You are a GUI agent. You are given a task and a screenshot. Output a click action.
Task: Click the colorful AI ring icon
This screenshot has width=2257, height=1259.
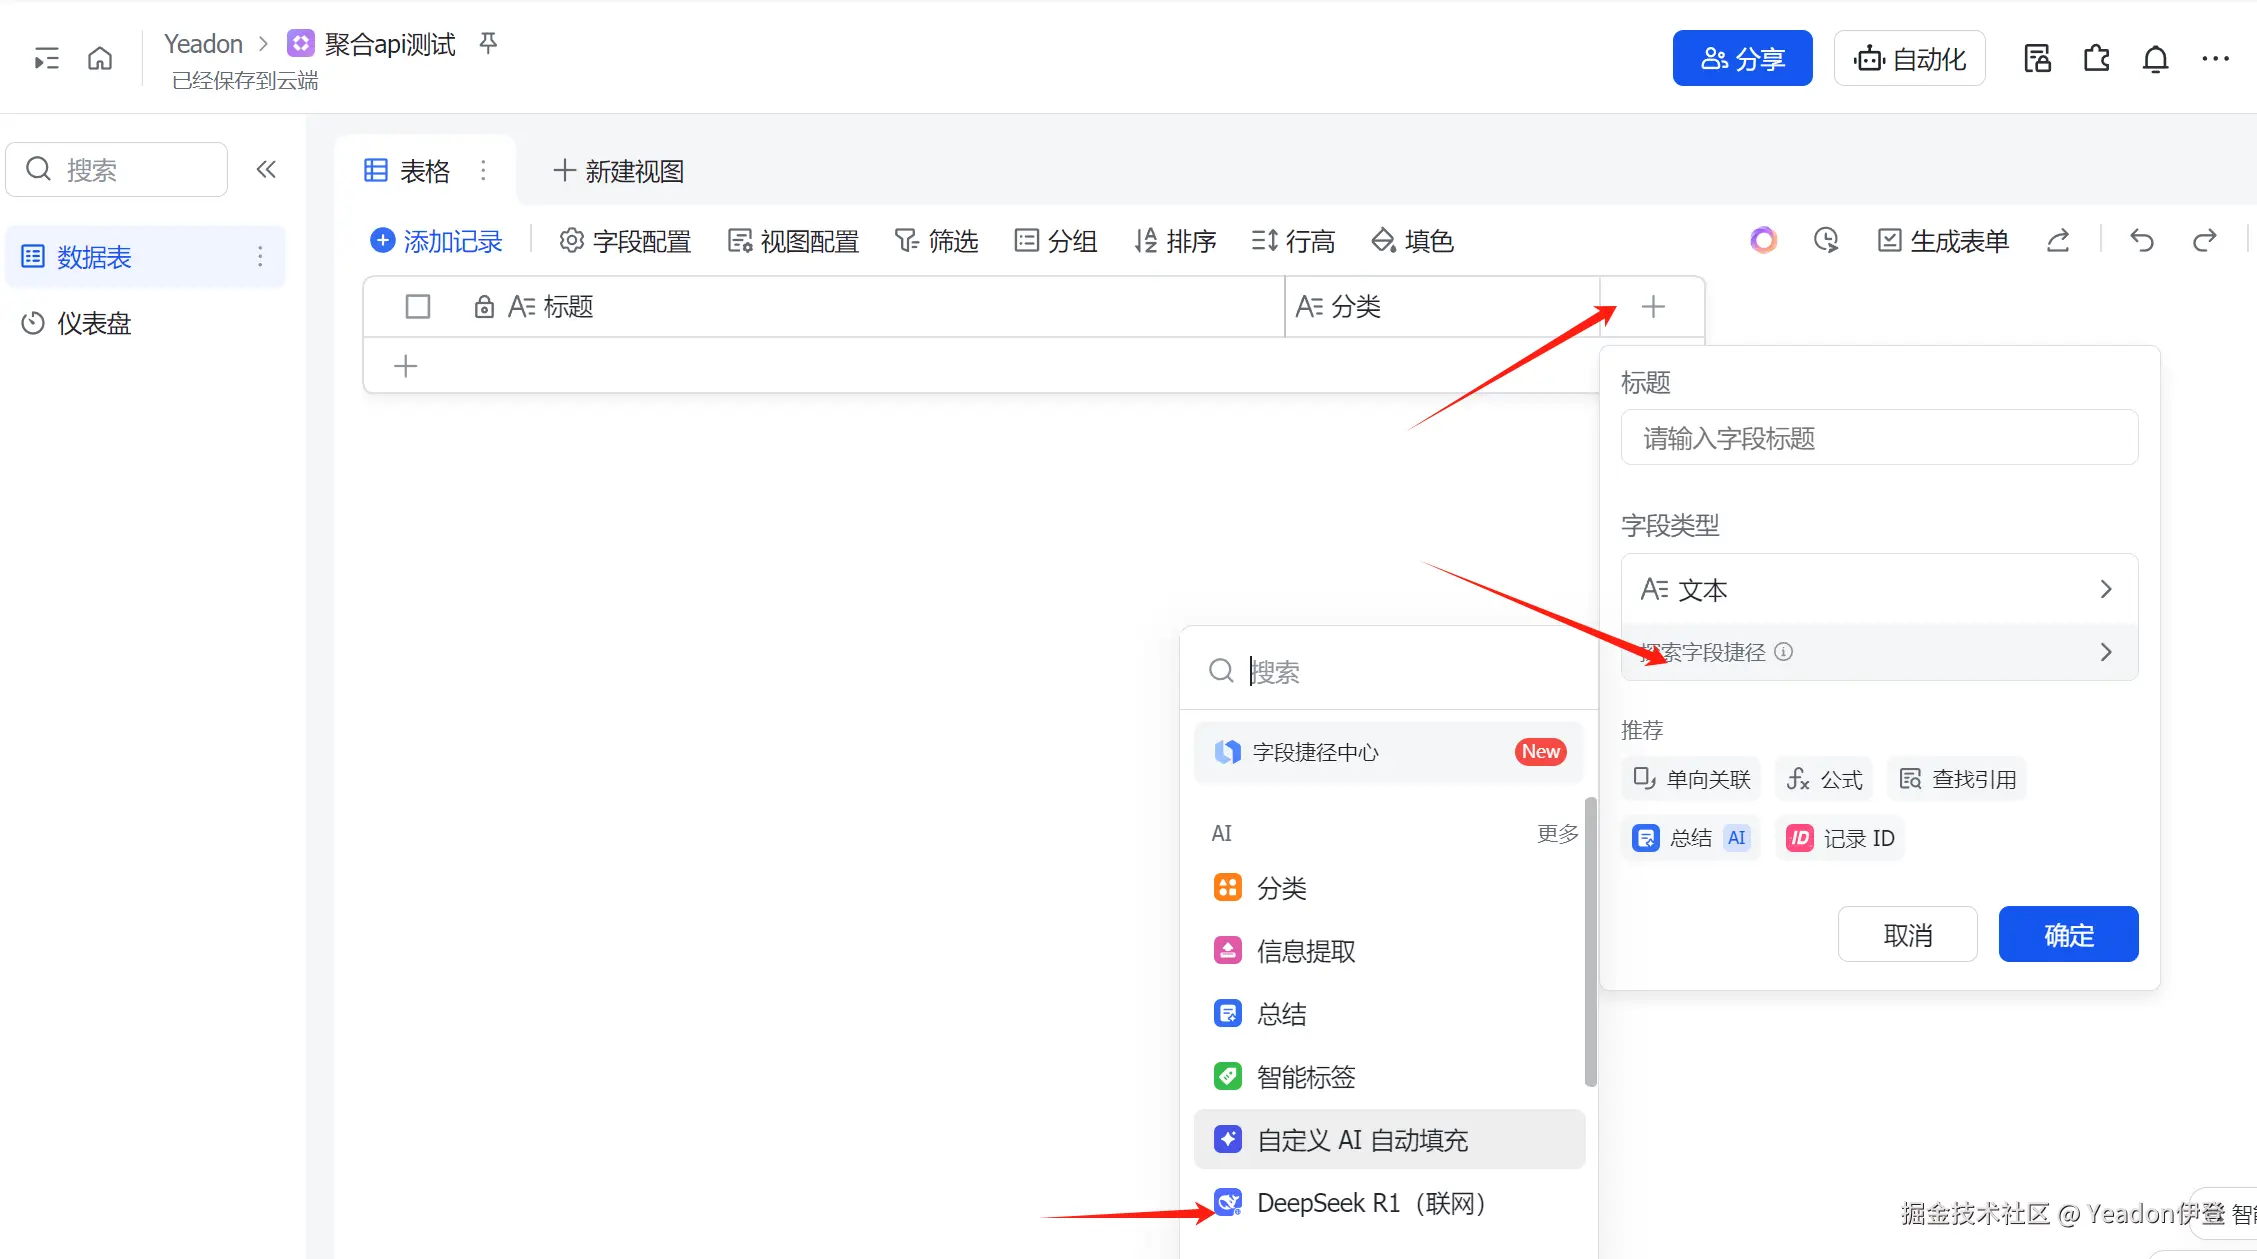pos(1763,241)
